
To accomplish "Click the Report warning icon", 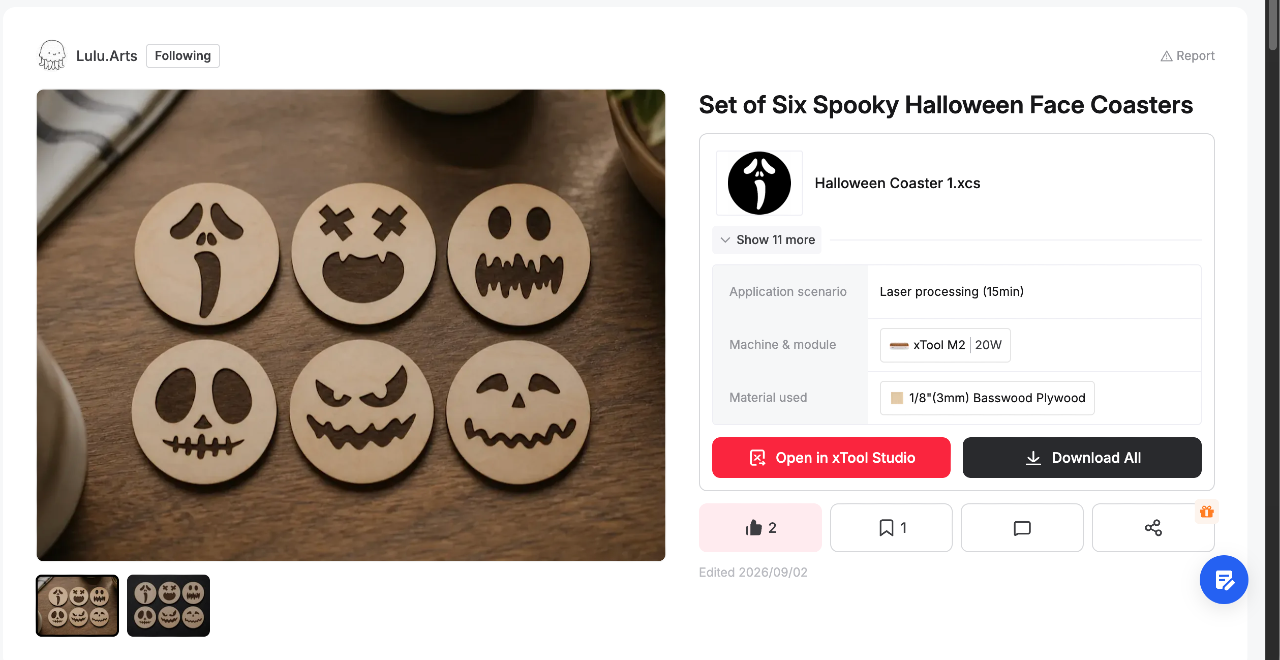I will pos(1166,56).
